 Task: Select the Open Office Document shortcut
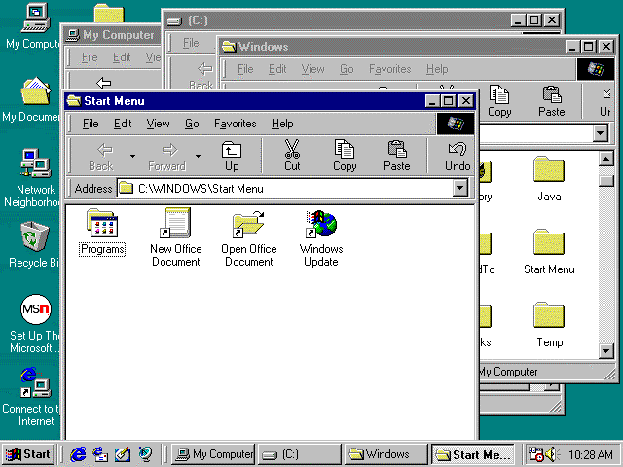[x=248, y=224]
